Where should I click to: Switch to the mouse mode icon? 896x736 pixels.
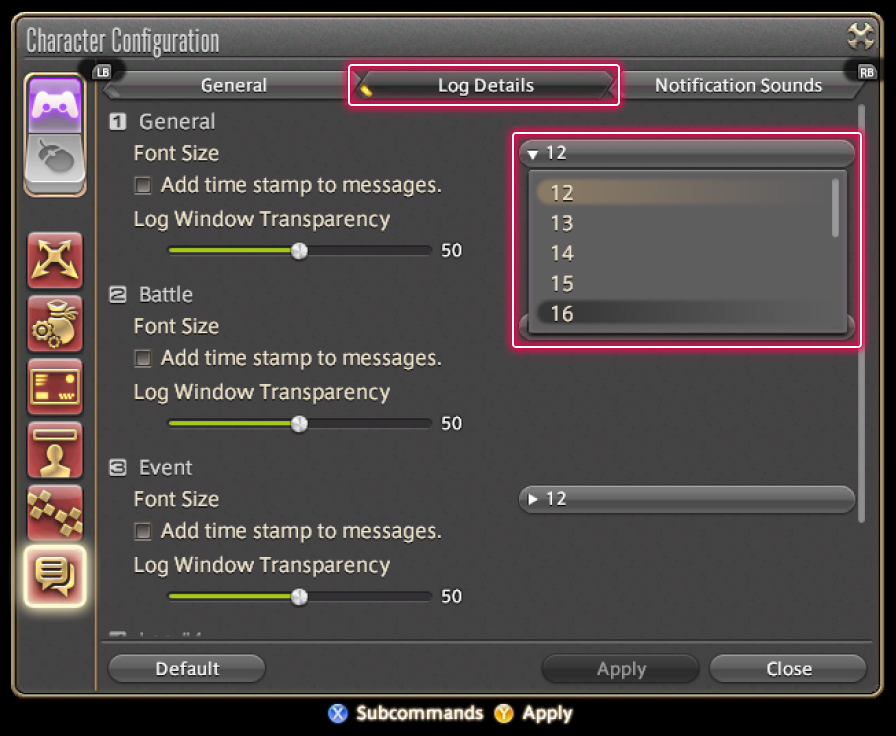pos(55,162)
